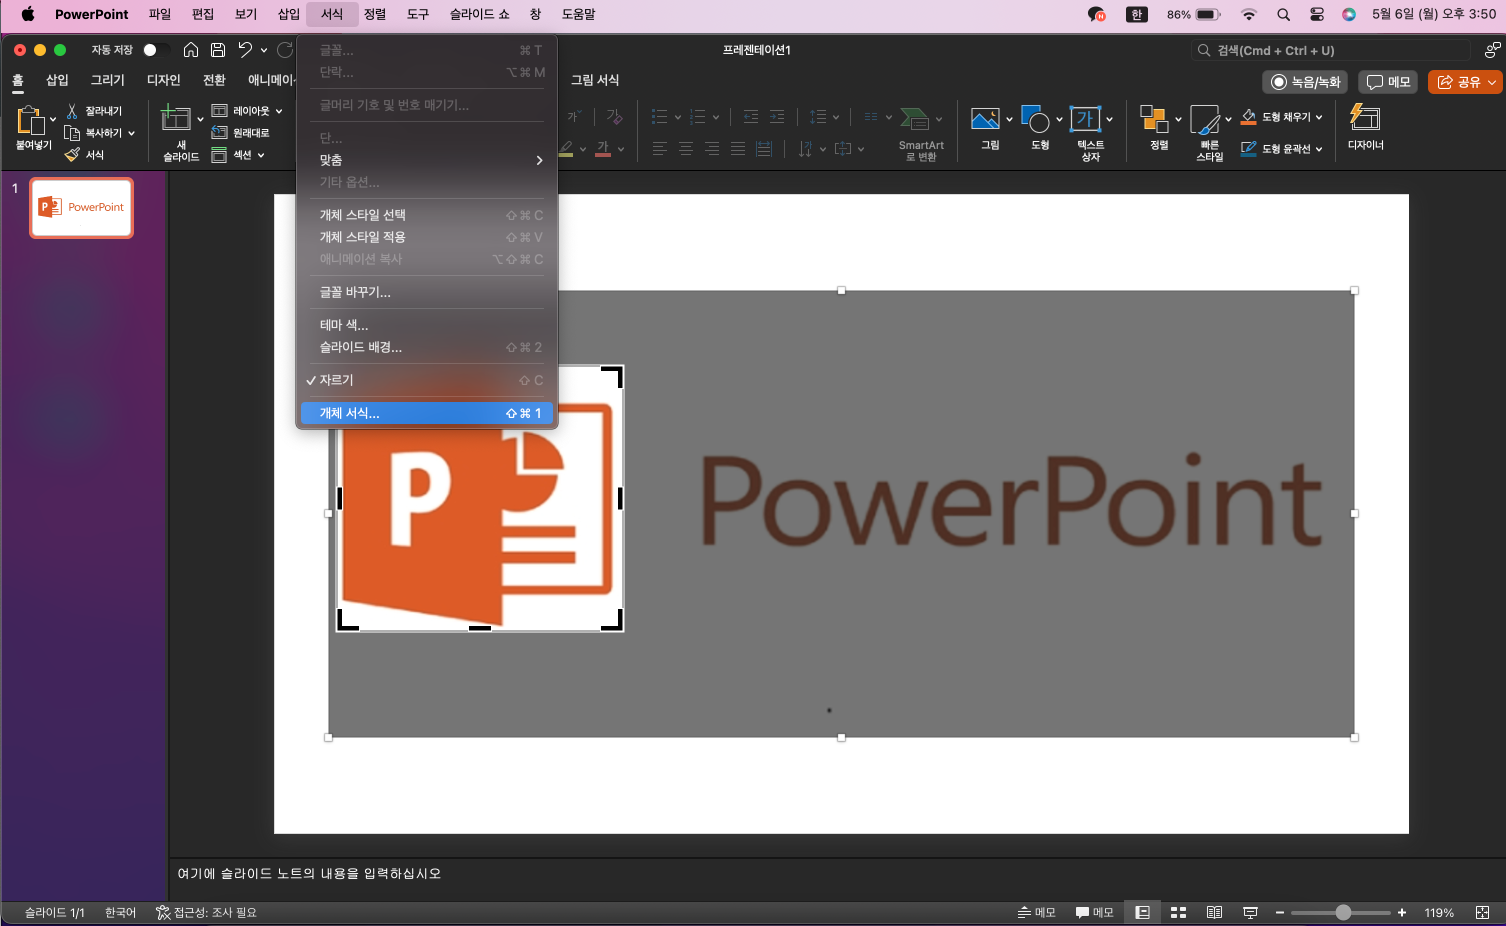Click the zoom slider handle
Viewport: 1506px width, 926px height.
1343,912
